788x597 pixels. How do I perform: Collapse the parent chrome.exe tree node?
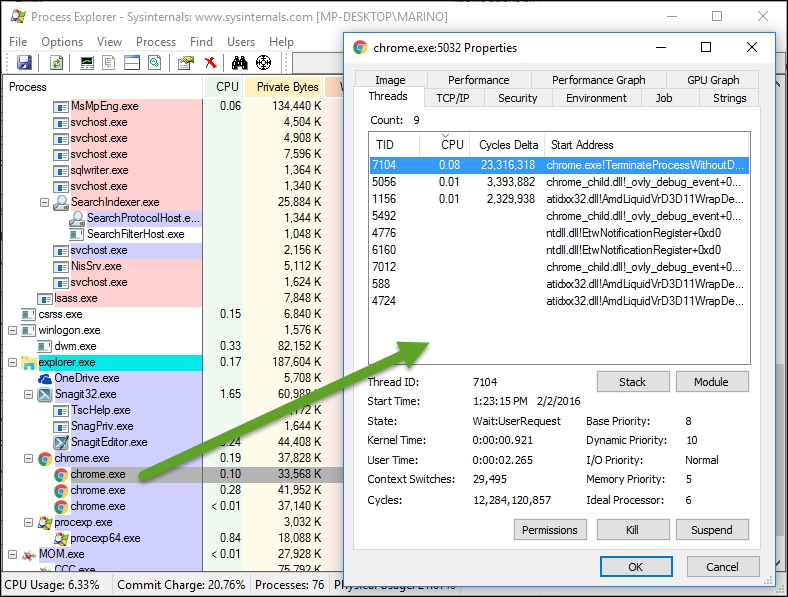29,458
